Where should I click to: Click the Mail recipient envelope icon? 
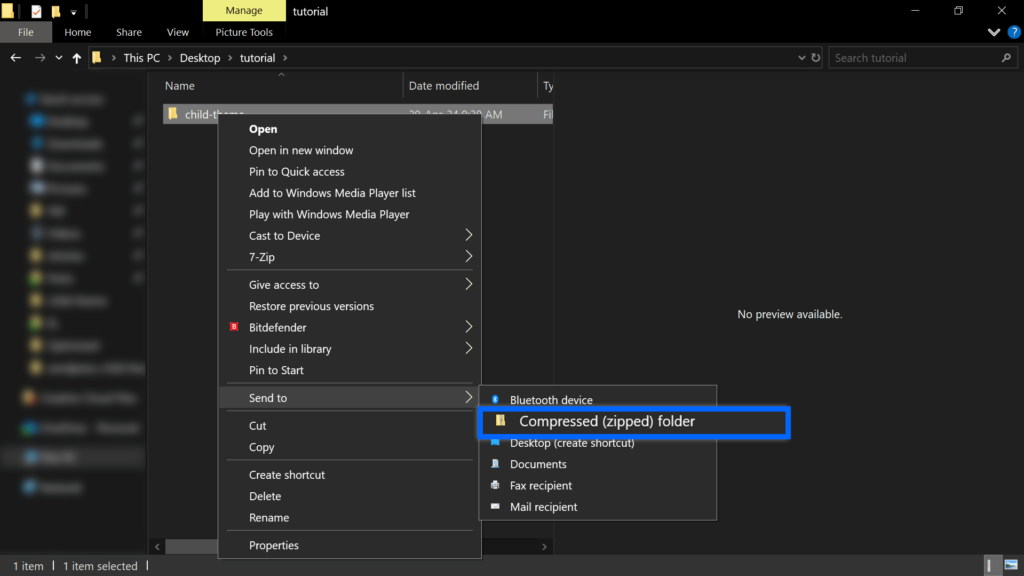[x=495, y=506]
